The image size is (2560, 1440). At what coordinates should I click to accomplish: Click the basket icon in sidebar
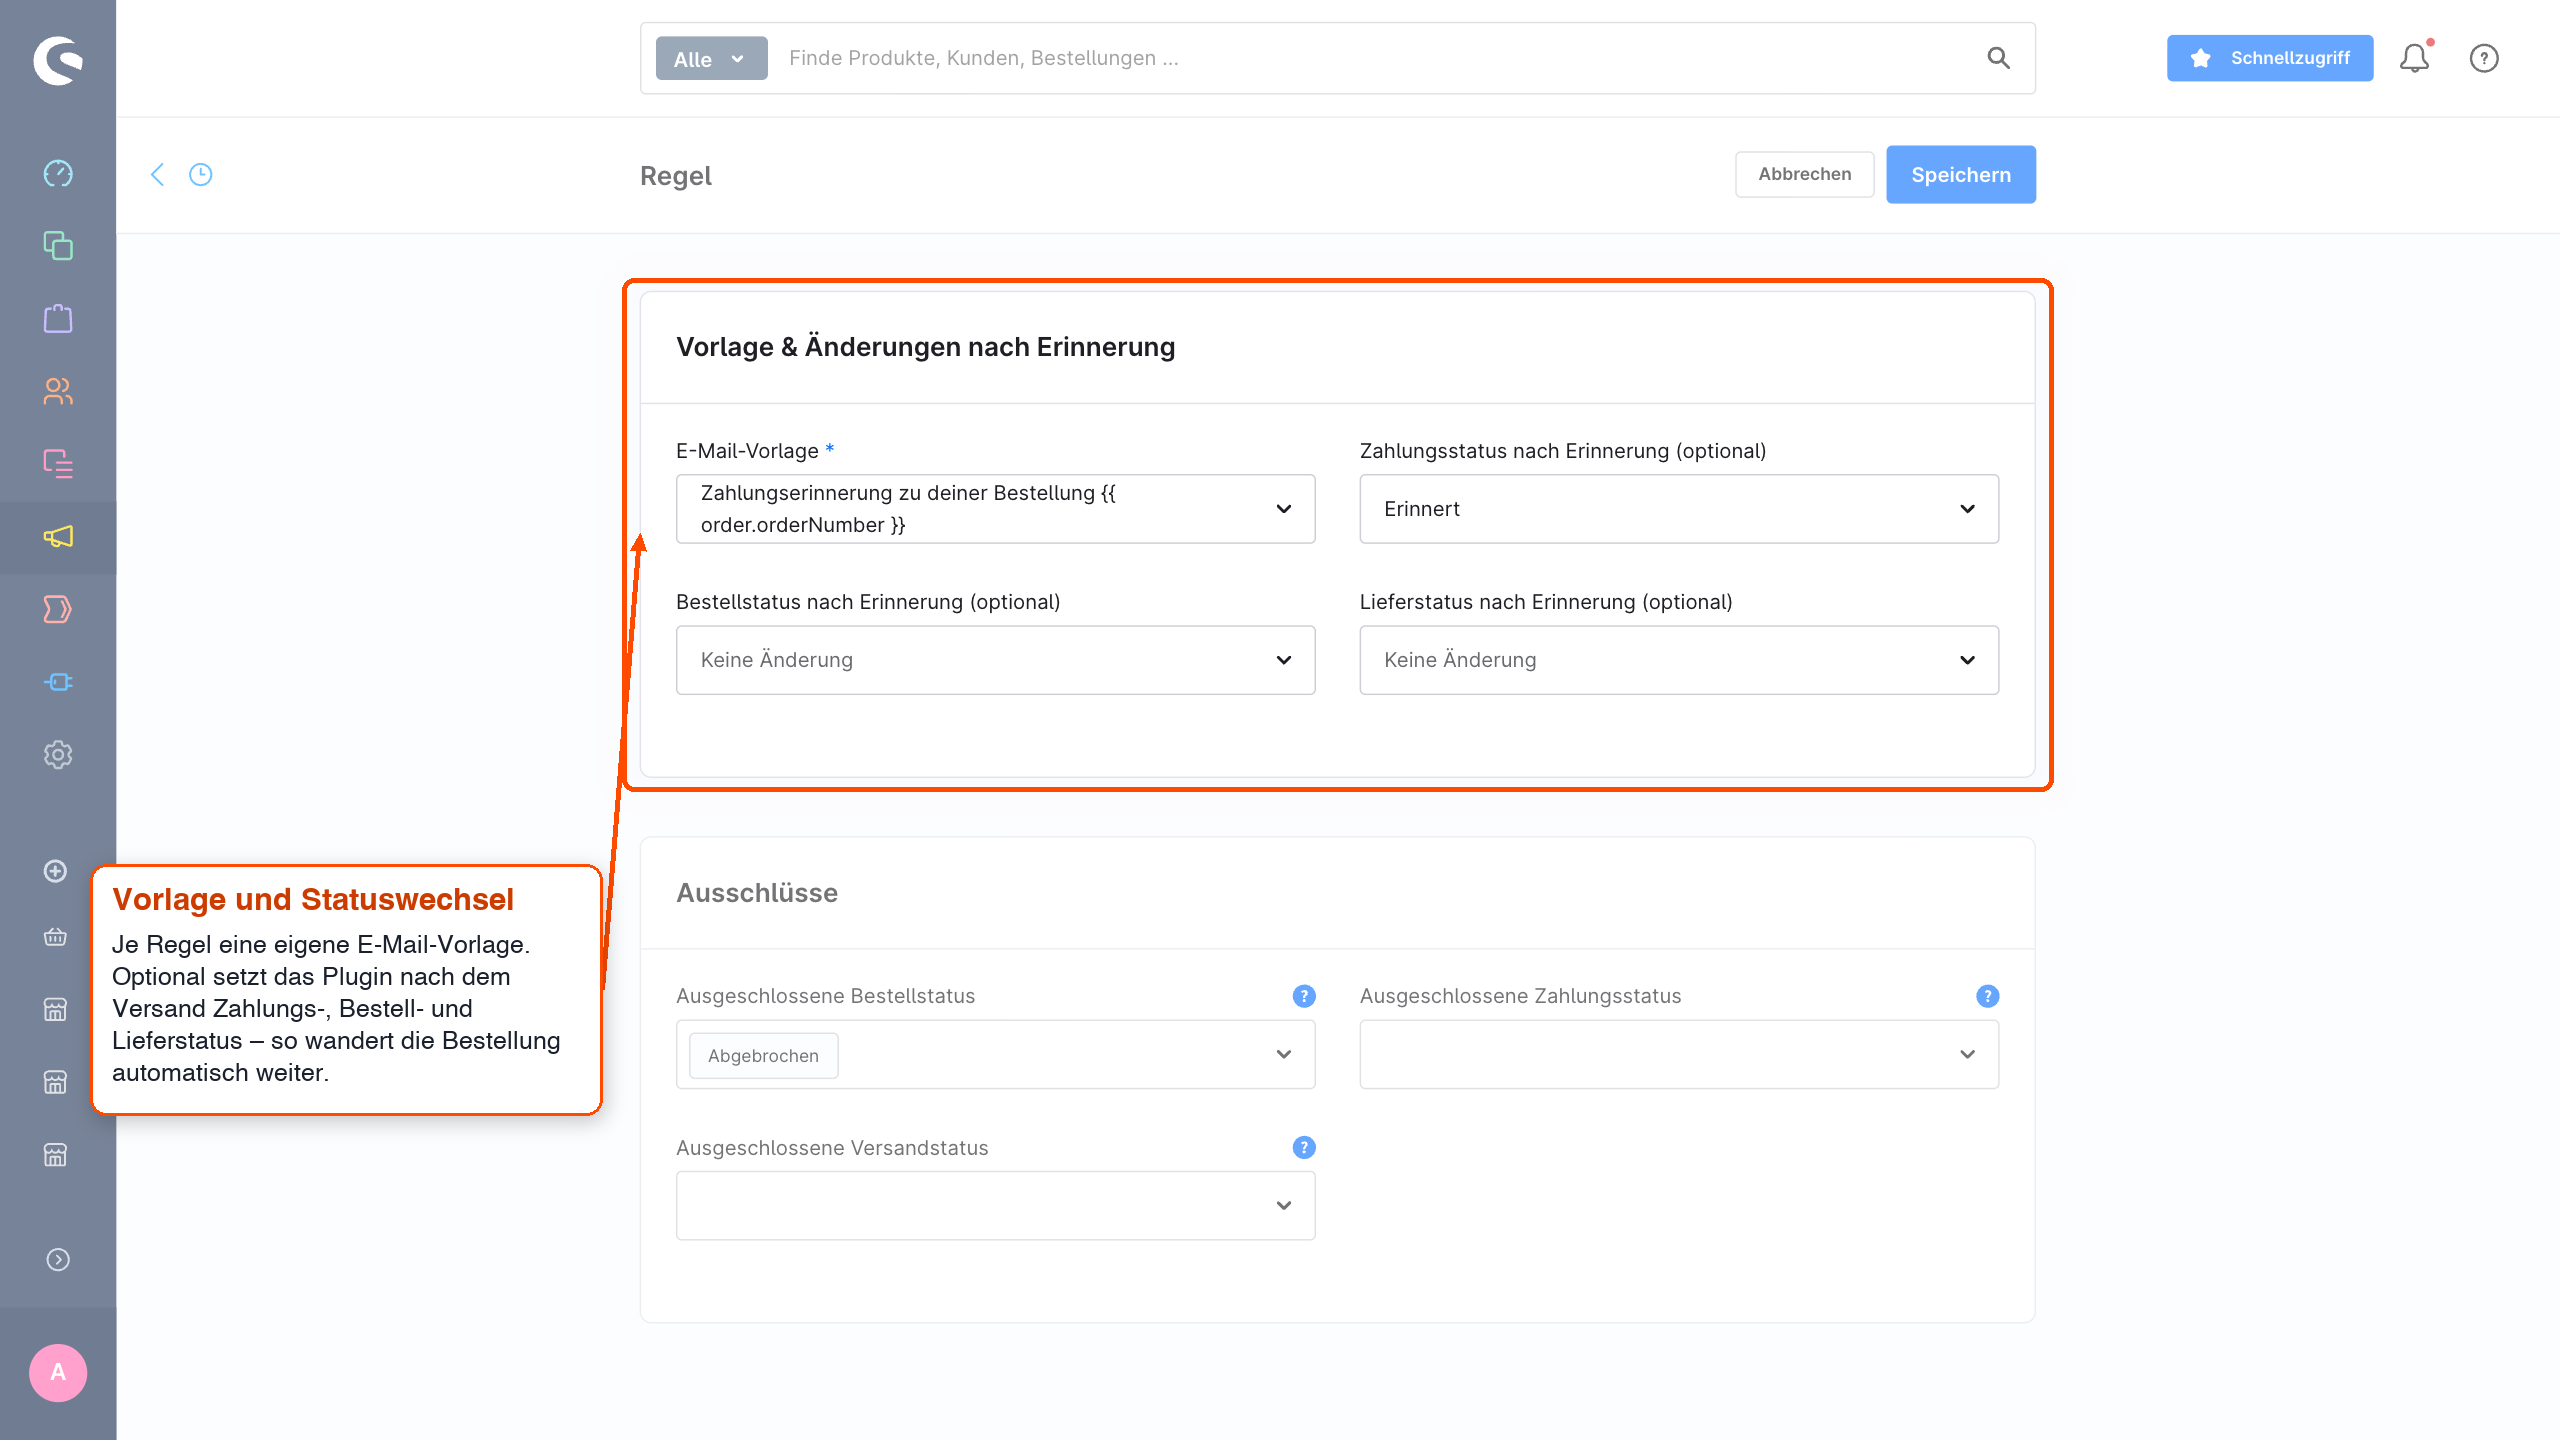coord(56,937)
